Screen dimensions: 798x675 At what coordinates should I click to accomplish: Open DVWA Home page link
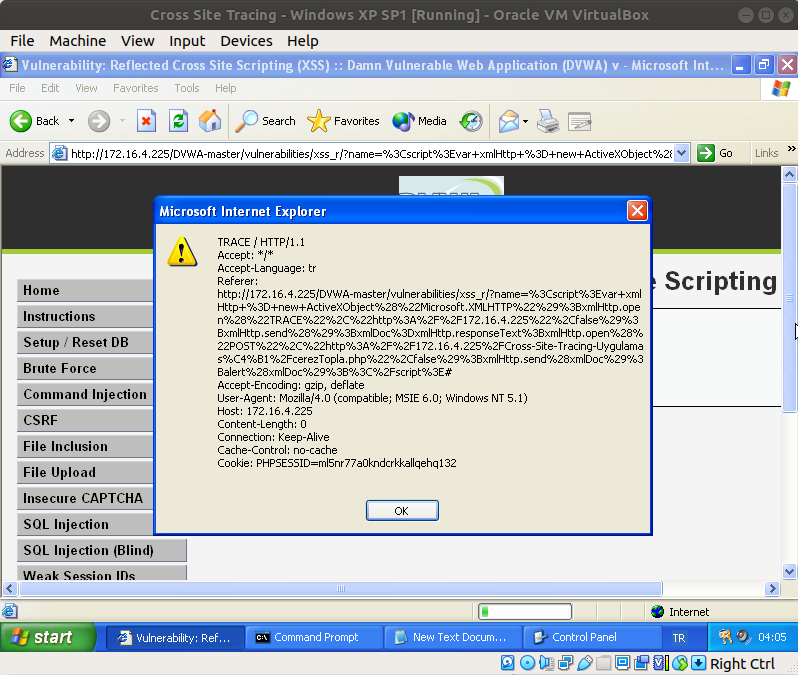[85, 290]
